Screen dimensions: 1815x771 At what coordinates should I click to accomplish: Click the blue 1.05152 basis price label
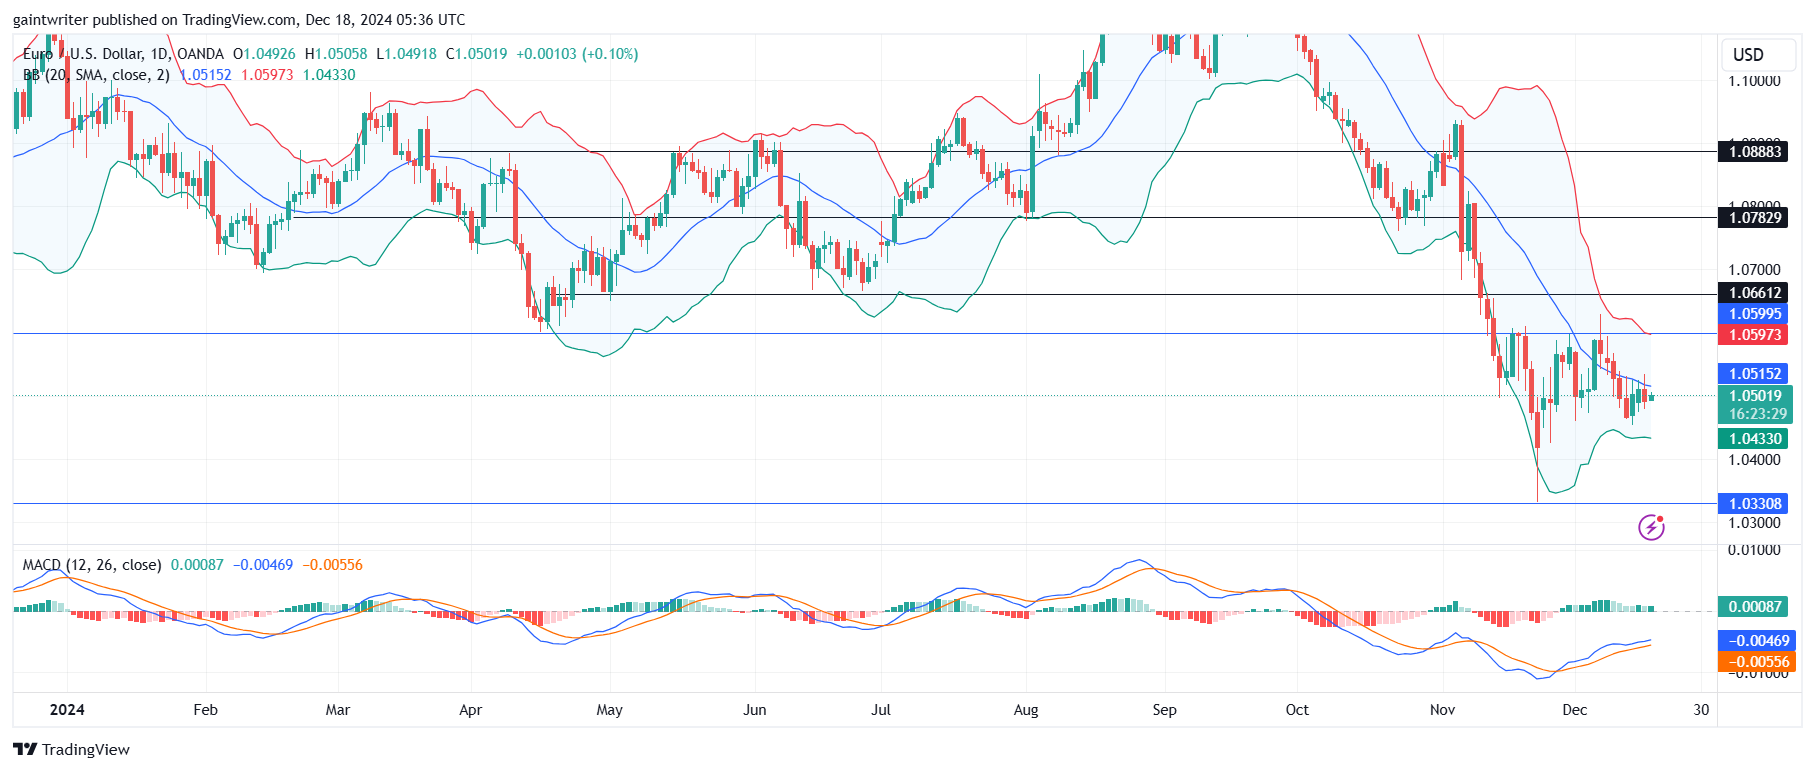[x=1755, y=373]
